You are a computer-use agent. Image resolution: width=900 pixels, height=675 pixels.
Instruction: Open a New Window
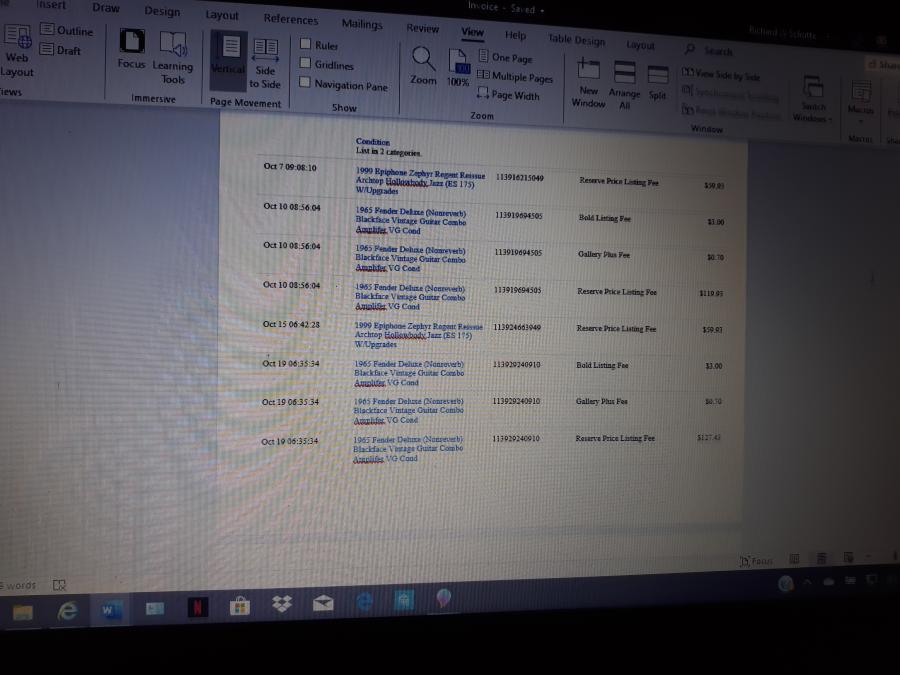(x=588, y=83)
